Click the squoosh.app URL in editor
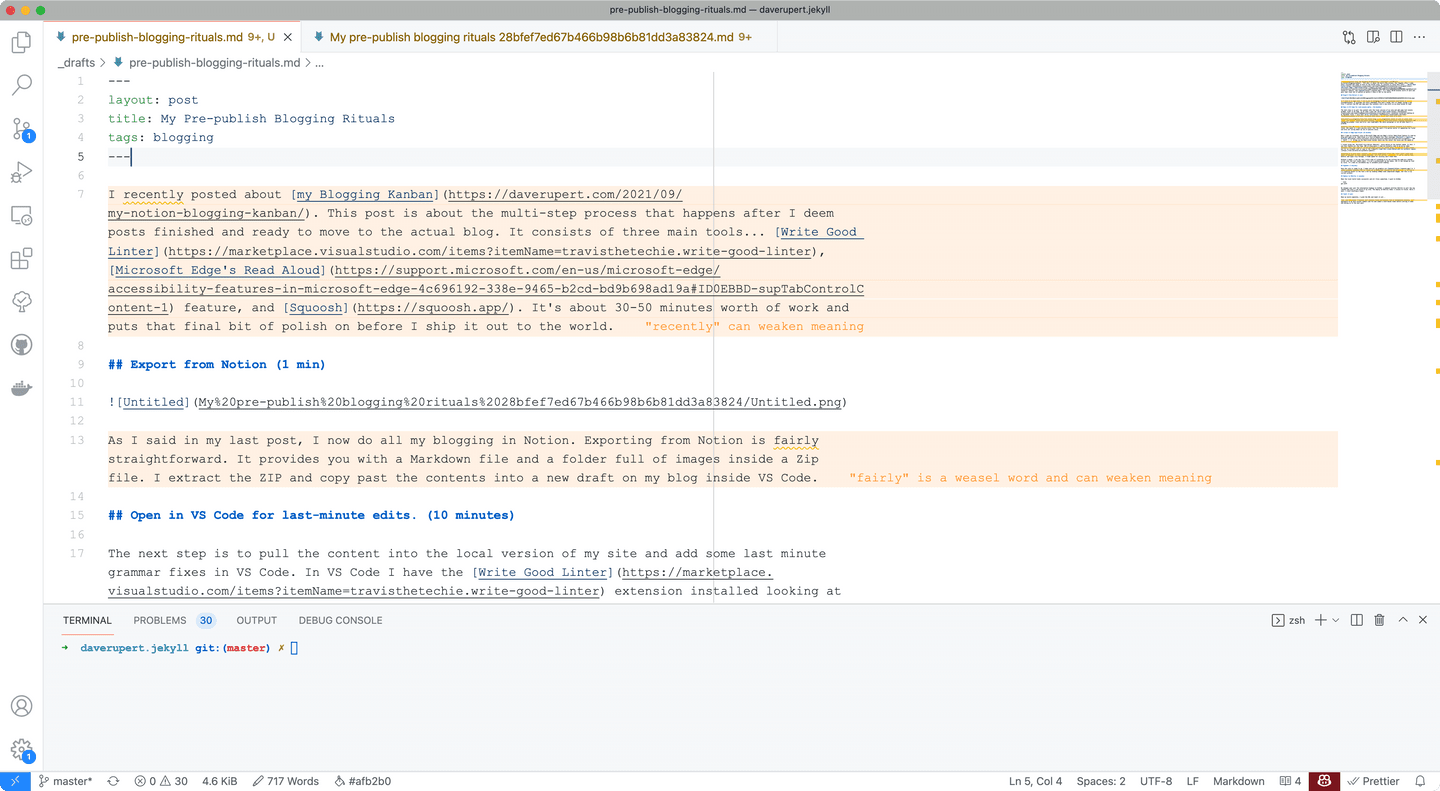Image resolution: width=1440 pixels, height=791 pixels. tap(433, 308)
